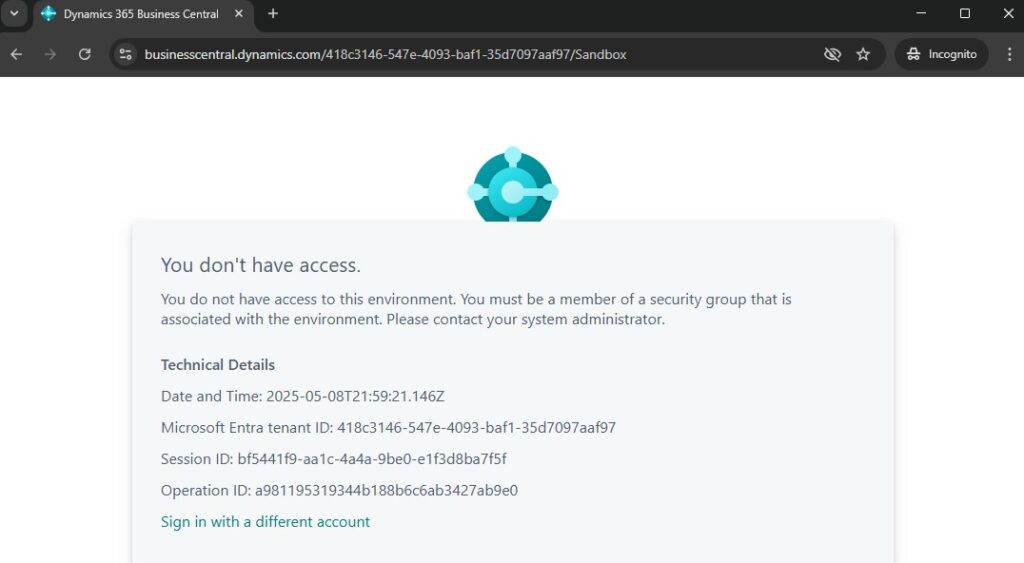Toggle the third-party cookies blocked eye icon
The height and width of the screenshot is (563, 1024).
tap(832, 54)
